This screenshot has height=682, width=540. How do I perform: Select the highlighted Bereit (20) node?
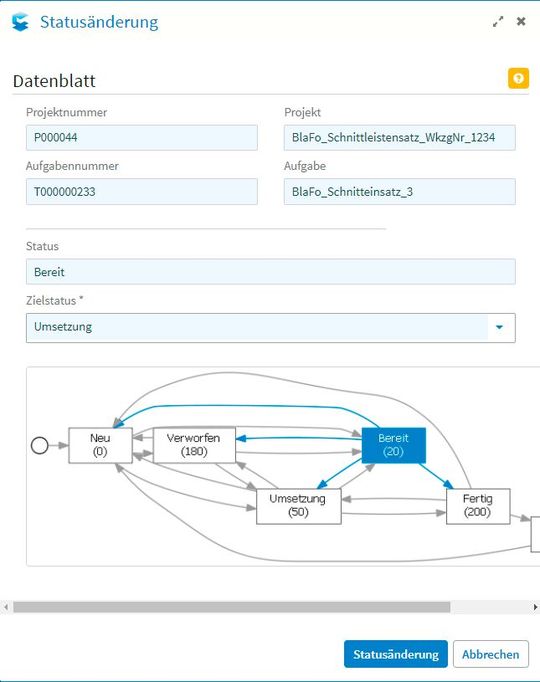(x=393, y=445)
